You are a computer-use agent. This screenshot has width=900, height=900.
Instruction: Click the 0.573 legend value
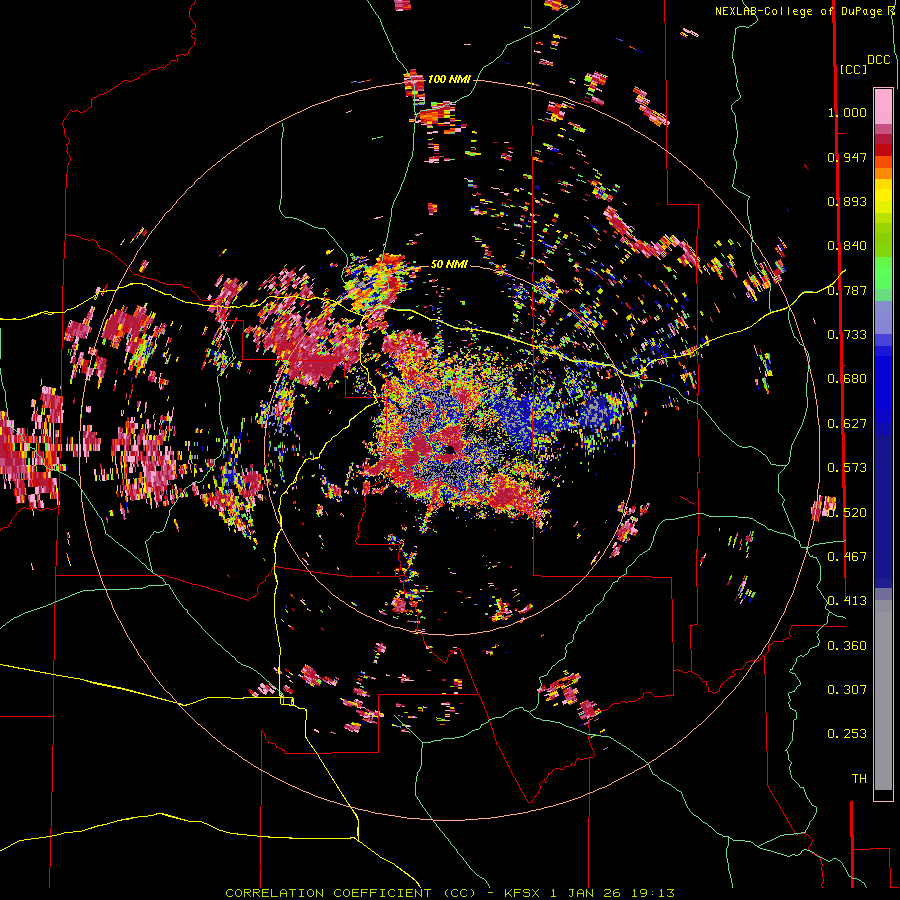(847, 468)
